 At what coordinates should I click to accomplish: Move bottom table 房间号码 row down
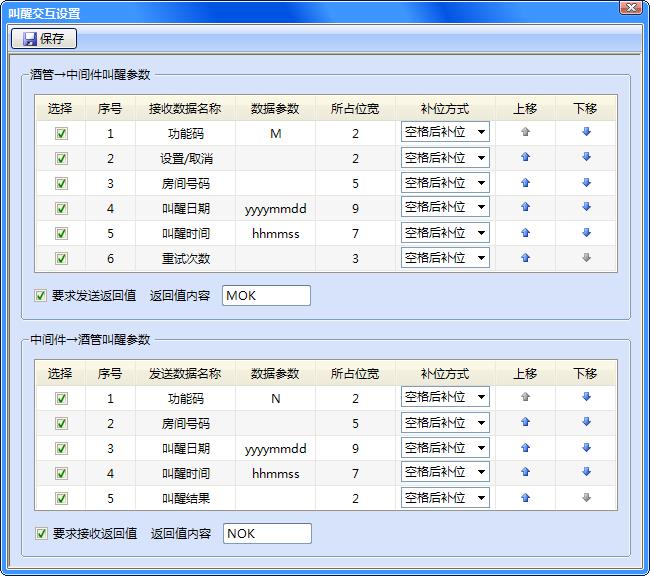point(586,422)
